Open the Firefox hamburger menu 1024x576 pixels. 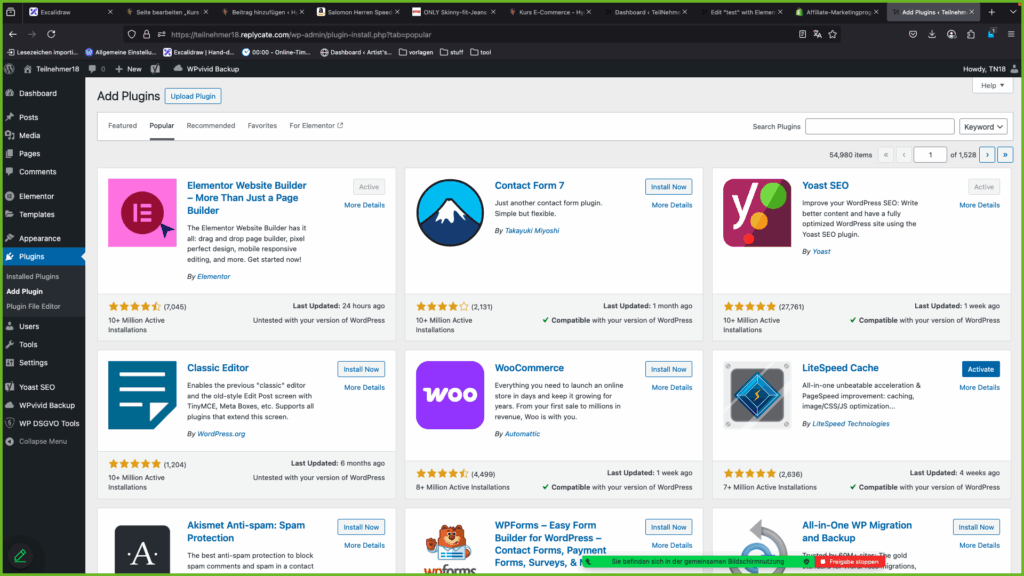[1011, 35]
